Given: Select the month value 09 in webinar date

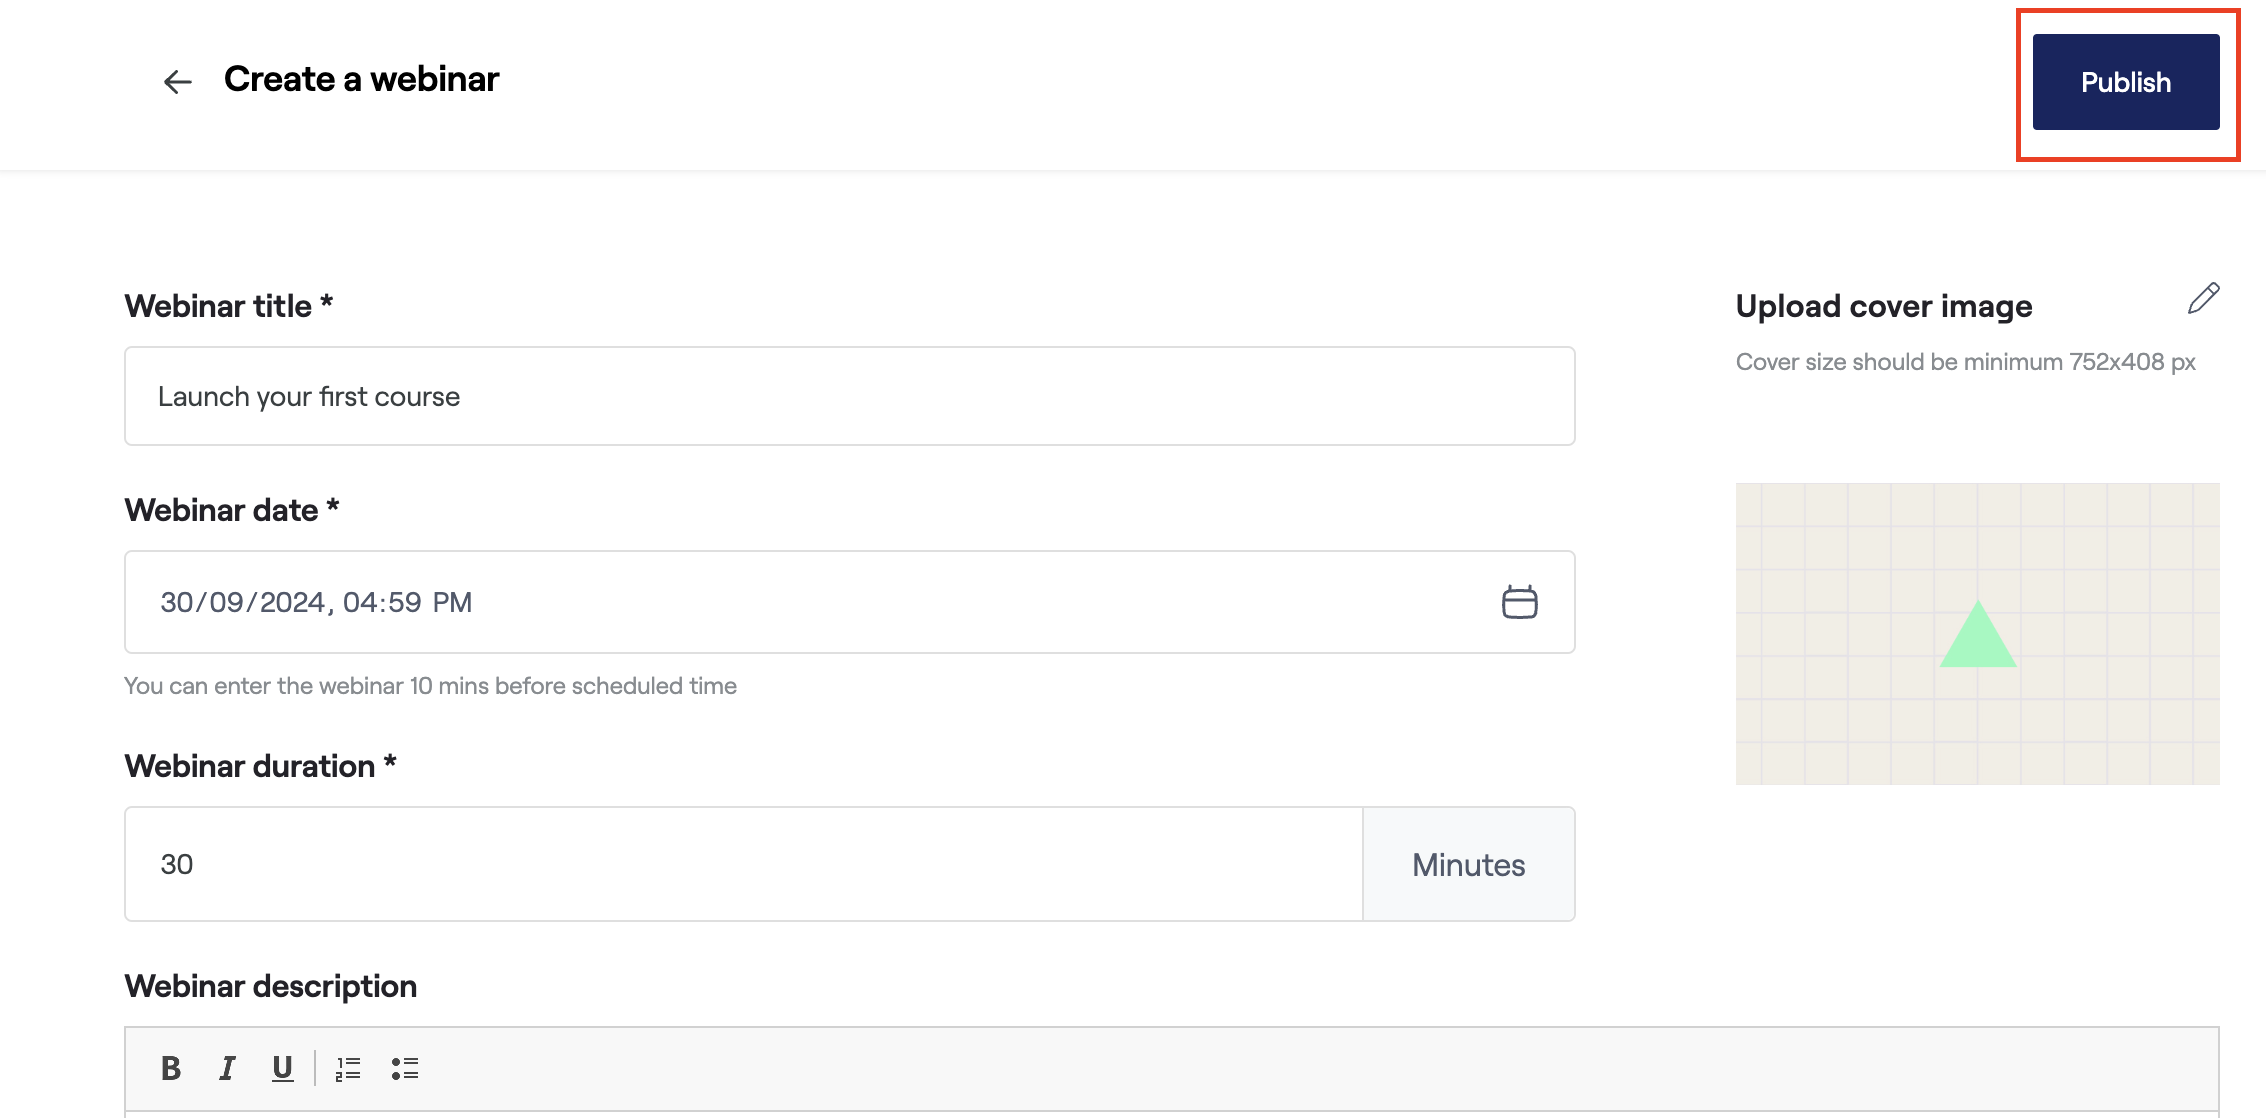Looking at the screenshot, I should (226, 602).
